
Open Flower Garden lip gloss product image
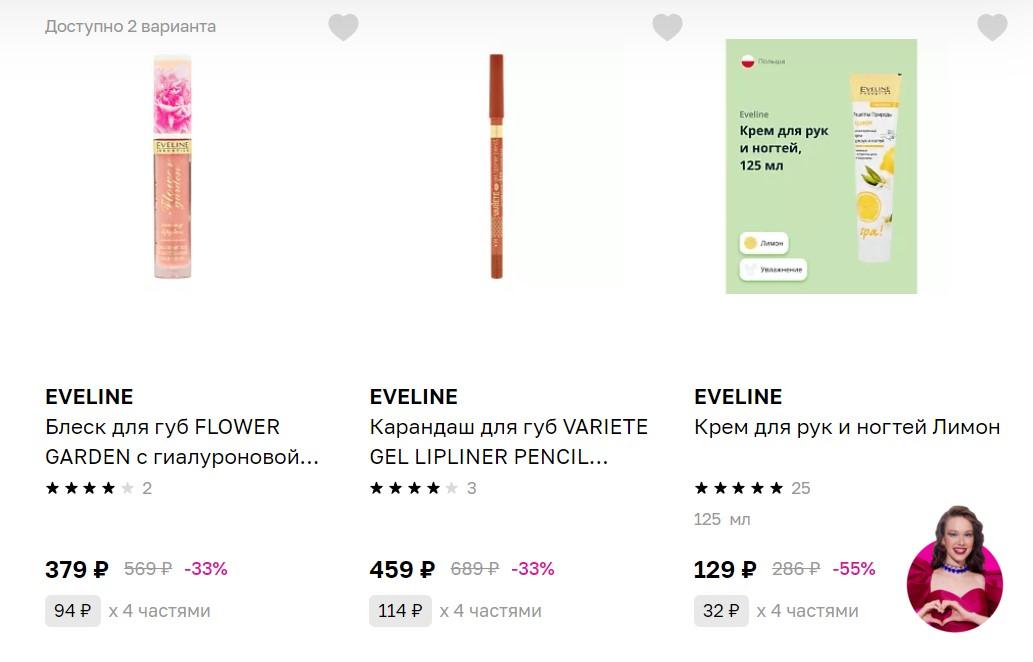tap(171, 167)
